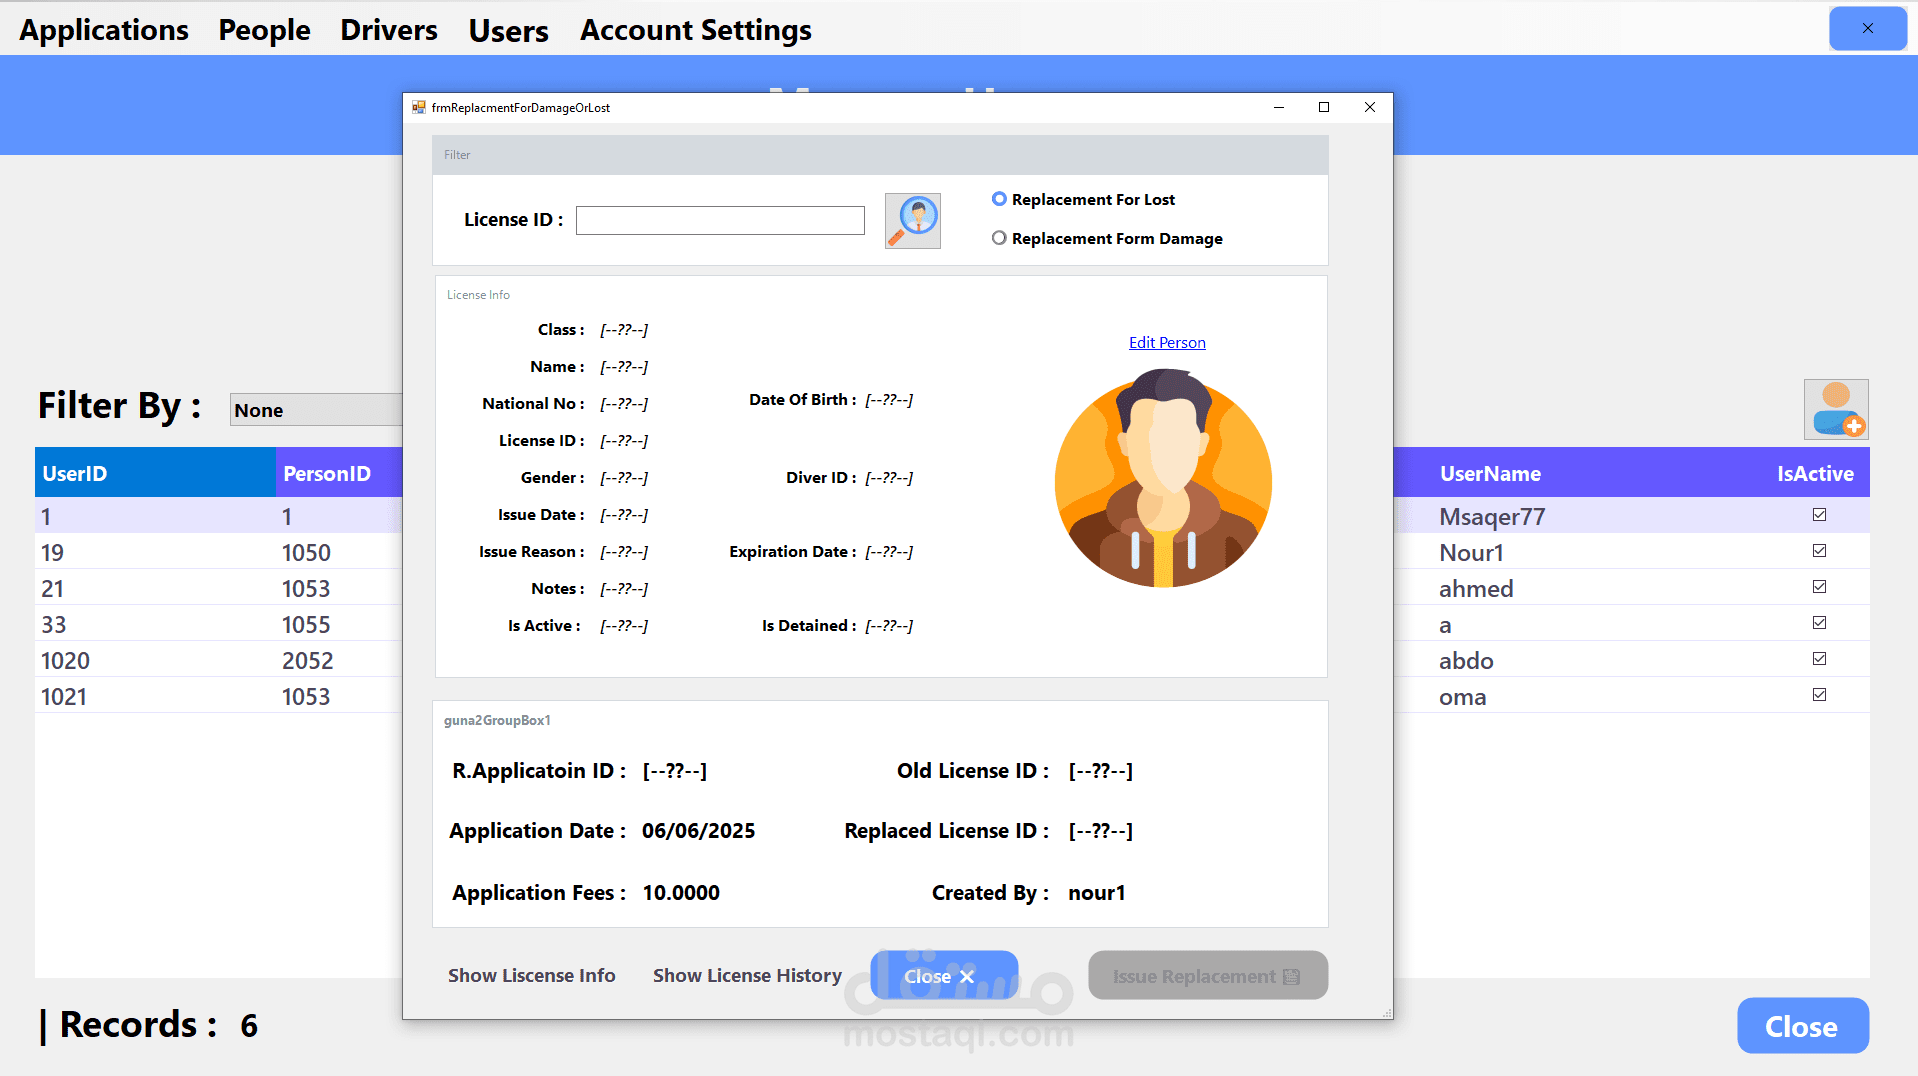Viewport: 1918px width, 1076px height.
Task: Open the Applications menu
Action: (104, 30)
